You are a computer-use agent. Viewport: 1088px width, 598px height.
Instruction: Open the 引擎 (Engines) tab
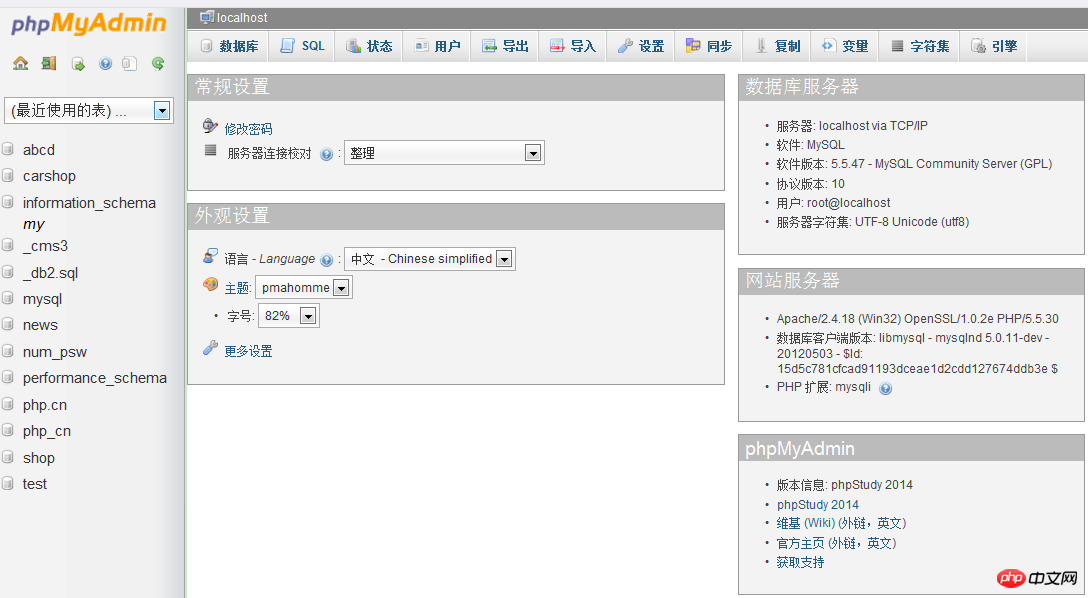point(994,46)
